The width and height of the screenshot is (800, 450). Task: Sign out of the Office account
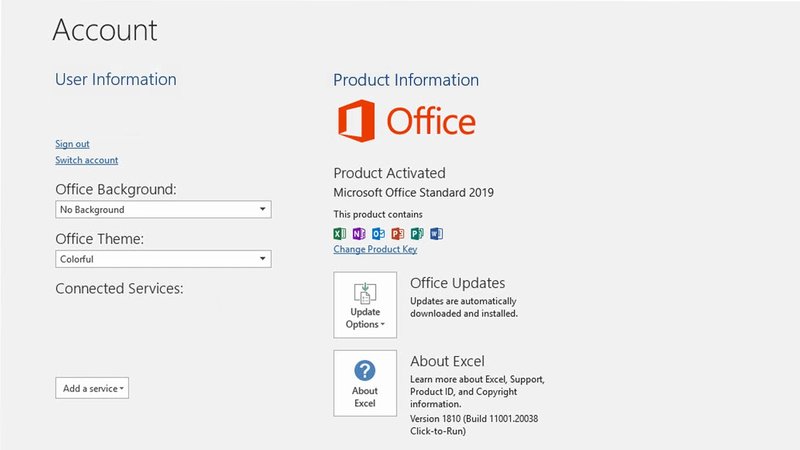(x=72, y=144)
